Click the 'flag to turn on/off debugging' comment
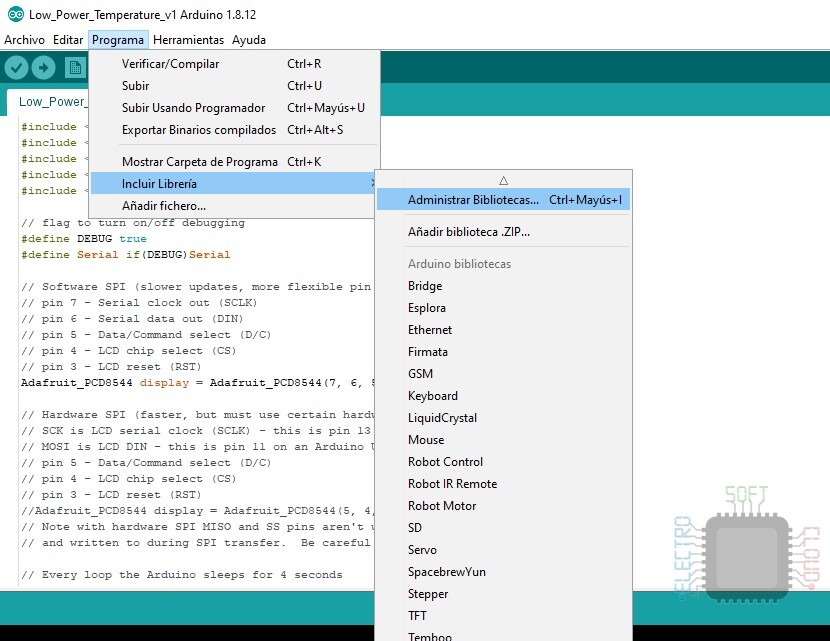 click(x=133, y=223)
